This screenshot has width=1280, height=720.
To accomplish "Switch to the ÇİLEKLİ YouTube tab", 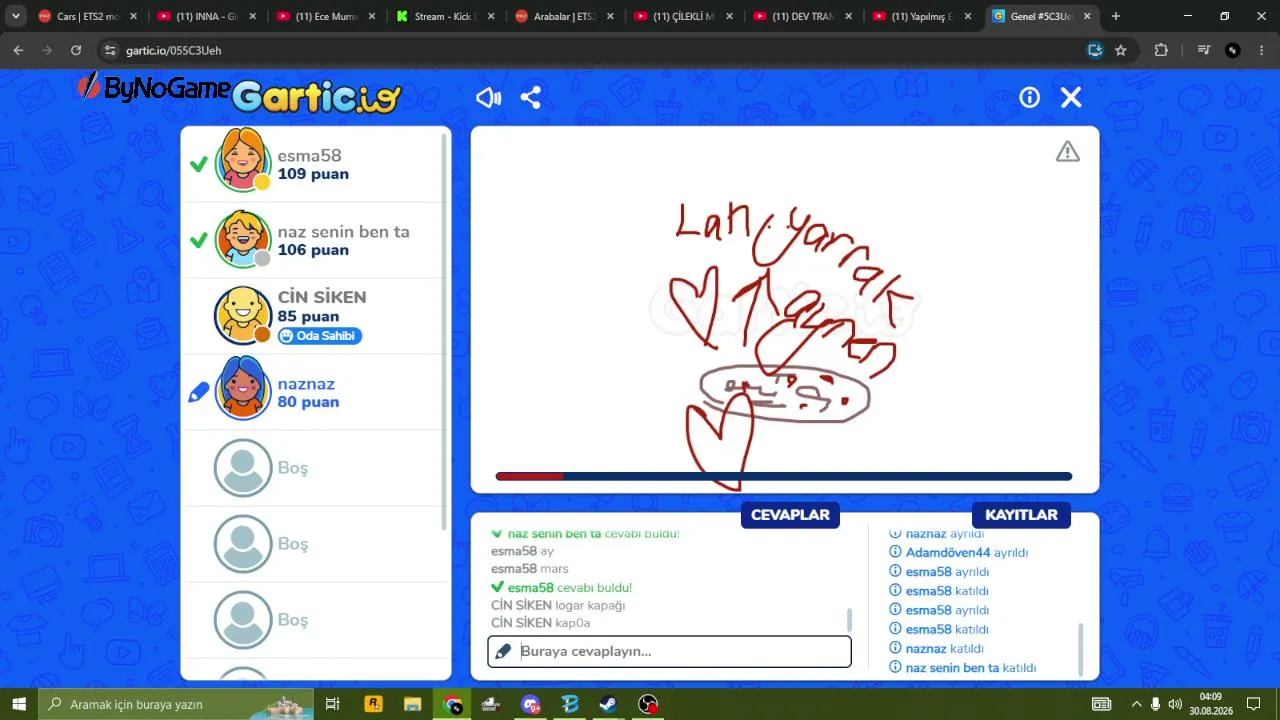I will 681,16.
